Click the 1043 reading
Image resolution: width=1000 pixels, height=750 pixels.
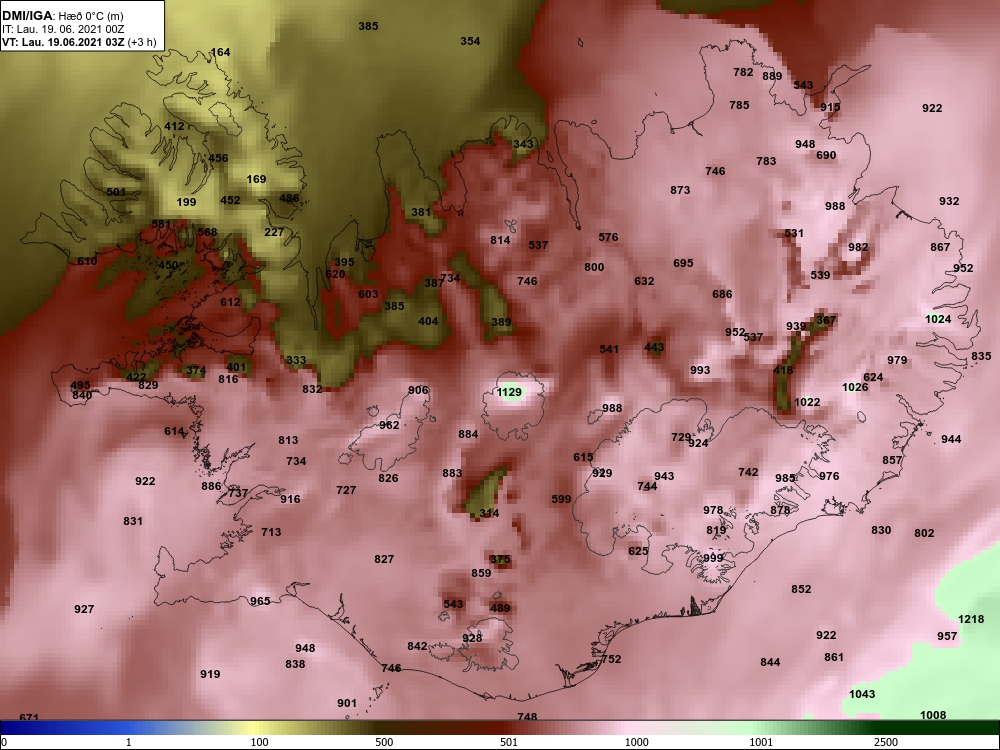pos(862,695)
